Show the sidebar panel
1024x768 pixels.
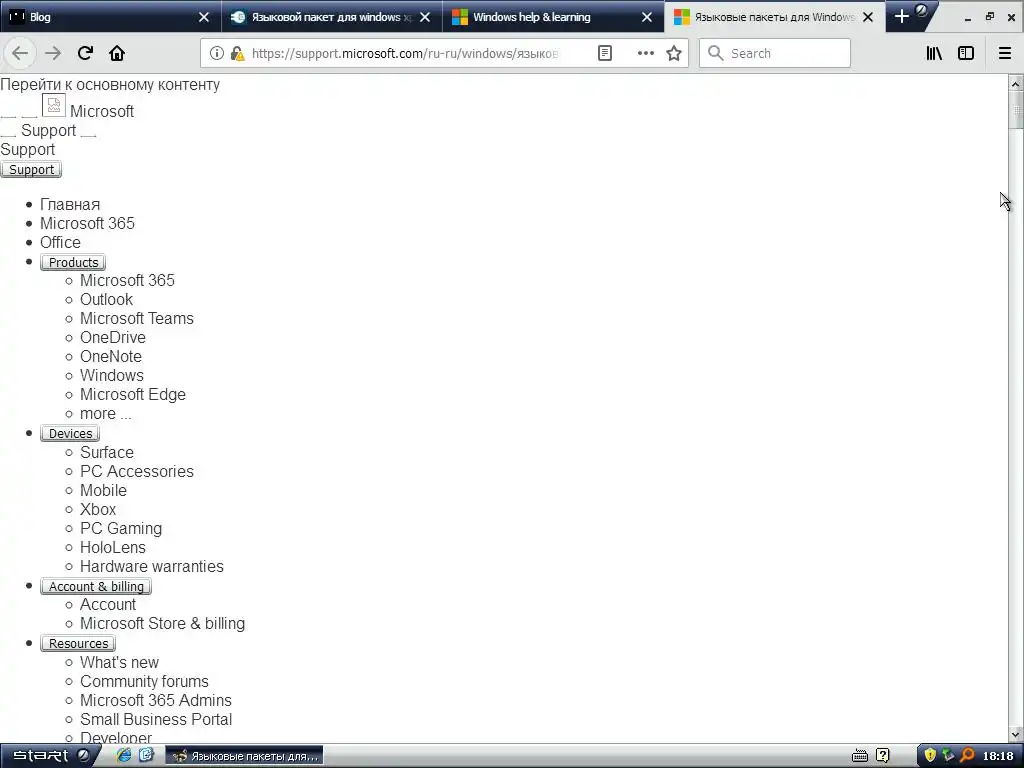click(x=966, y=53)
